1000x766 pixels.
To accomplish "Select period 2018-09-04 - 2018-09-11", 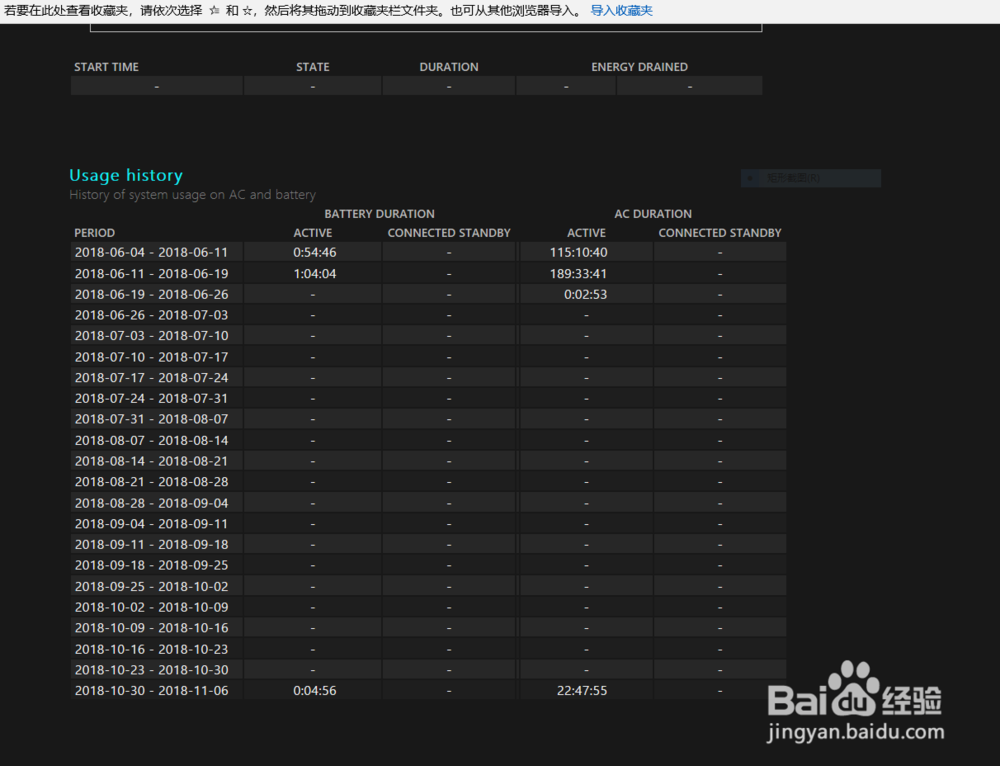I will coord(151,524).
